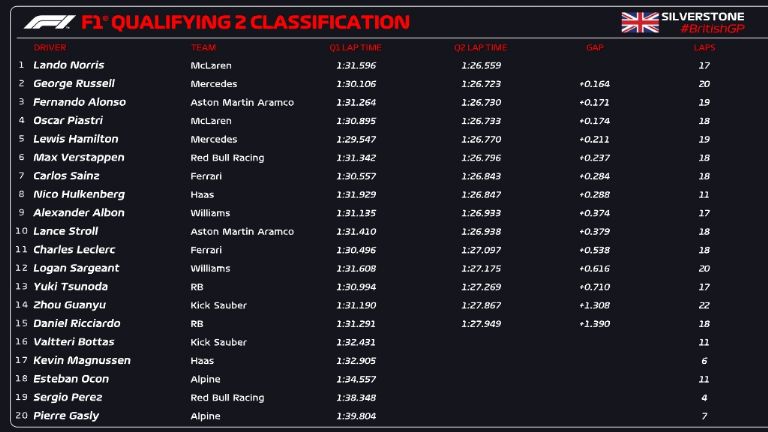This screenshot has height=432, width=768.
Task: Select the TEAM column header
Action: [203, 47]
